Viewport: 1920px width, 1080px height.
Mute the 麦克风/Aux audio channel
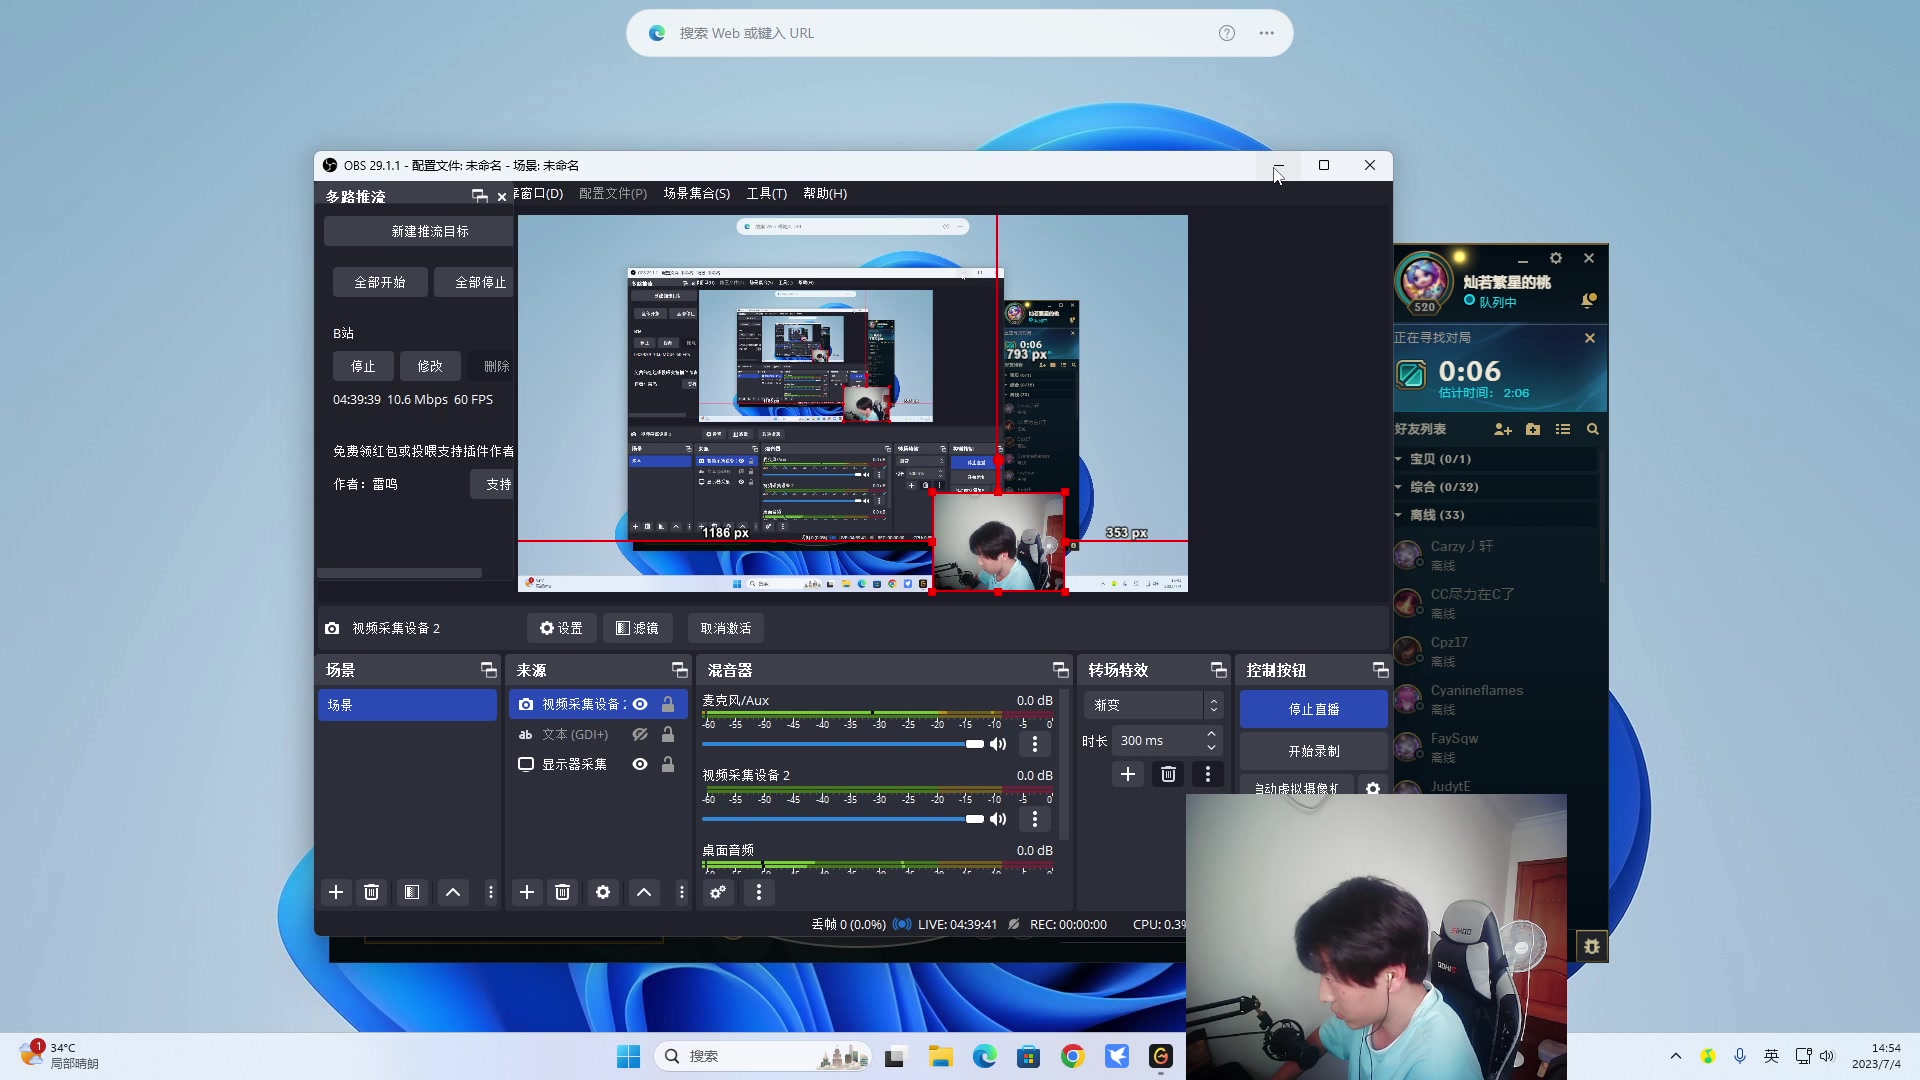point(998,744)
